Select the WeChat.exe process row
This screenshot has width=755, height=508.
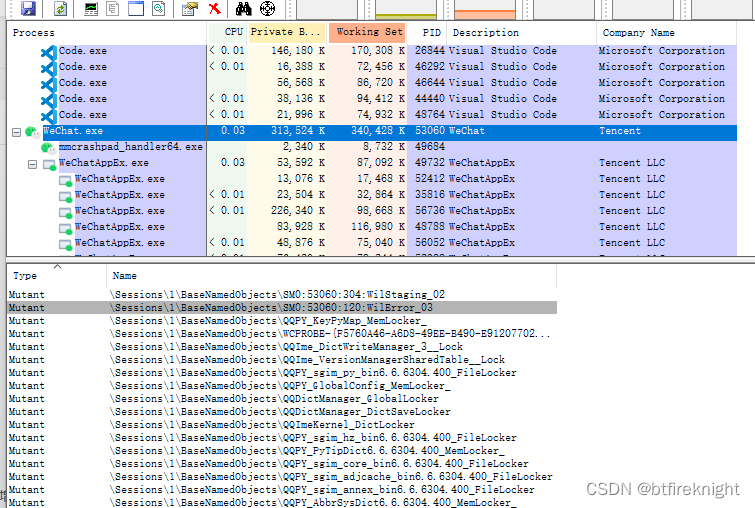(372, 132)
